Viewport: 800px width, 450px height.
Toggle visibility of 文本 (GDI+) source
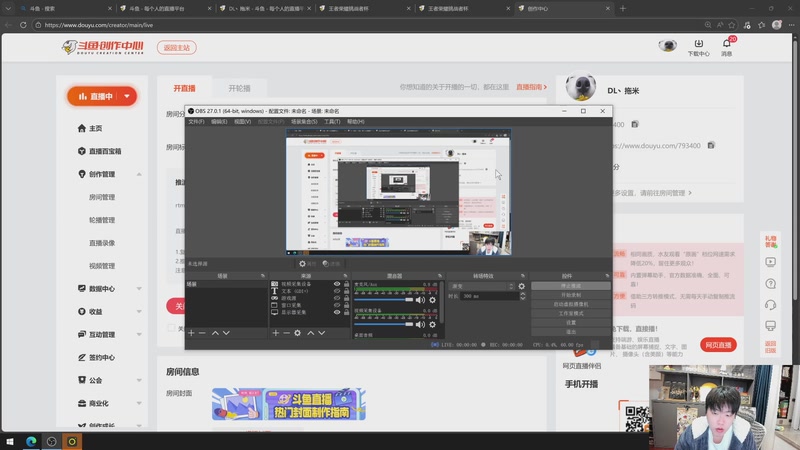[x=337, y=291]
